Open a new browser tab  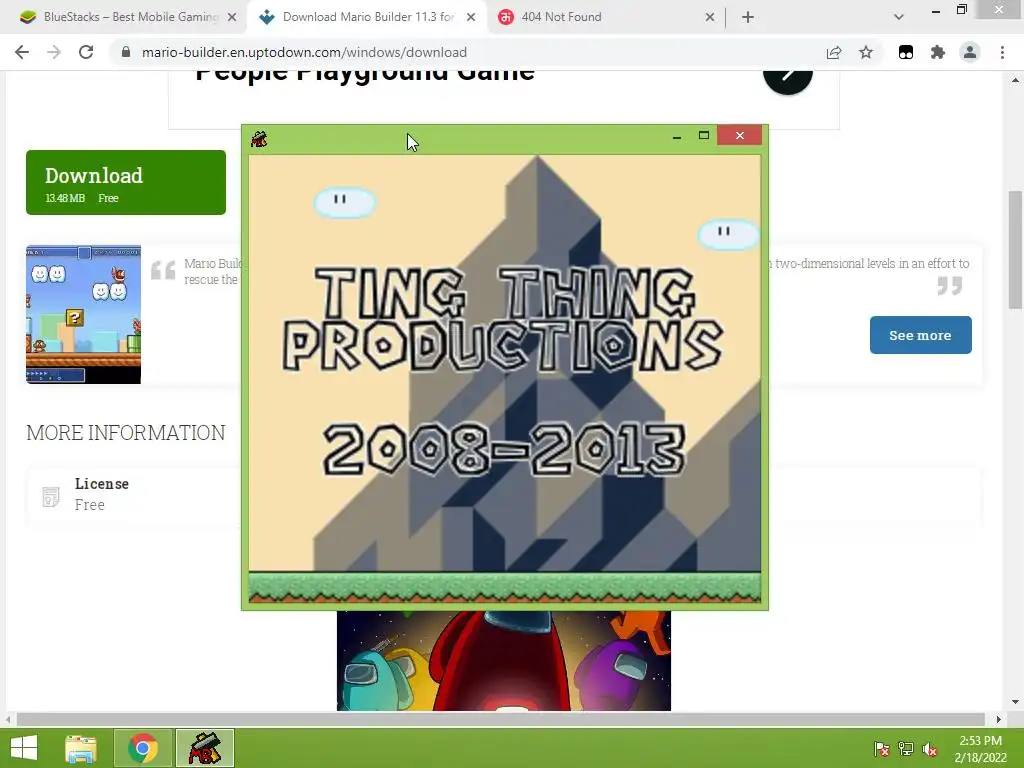pyautogui.click(x=748, y=17)
